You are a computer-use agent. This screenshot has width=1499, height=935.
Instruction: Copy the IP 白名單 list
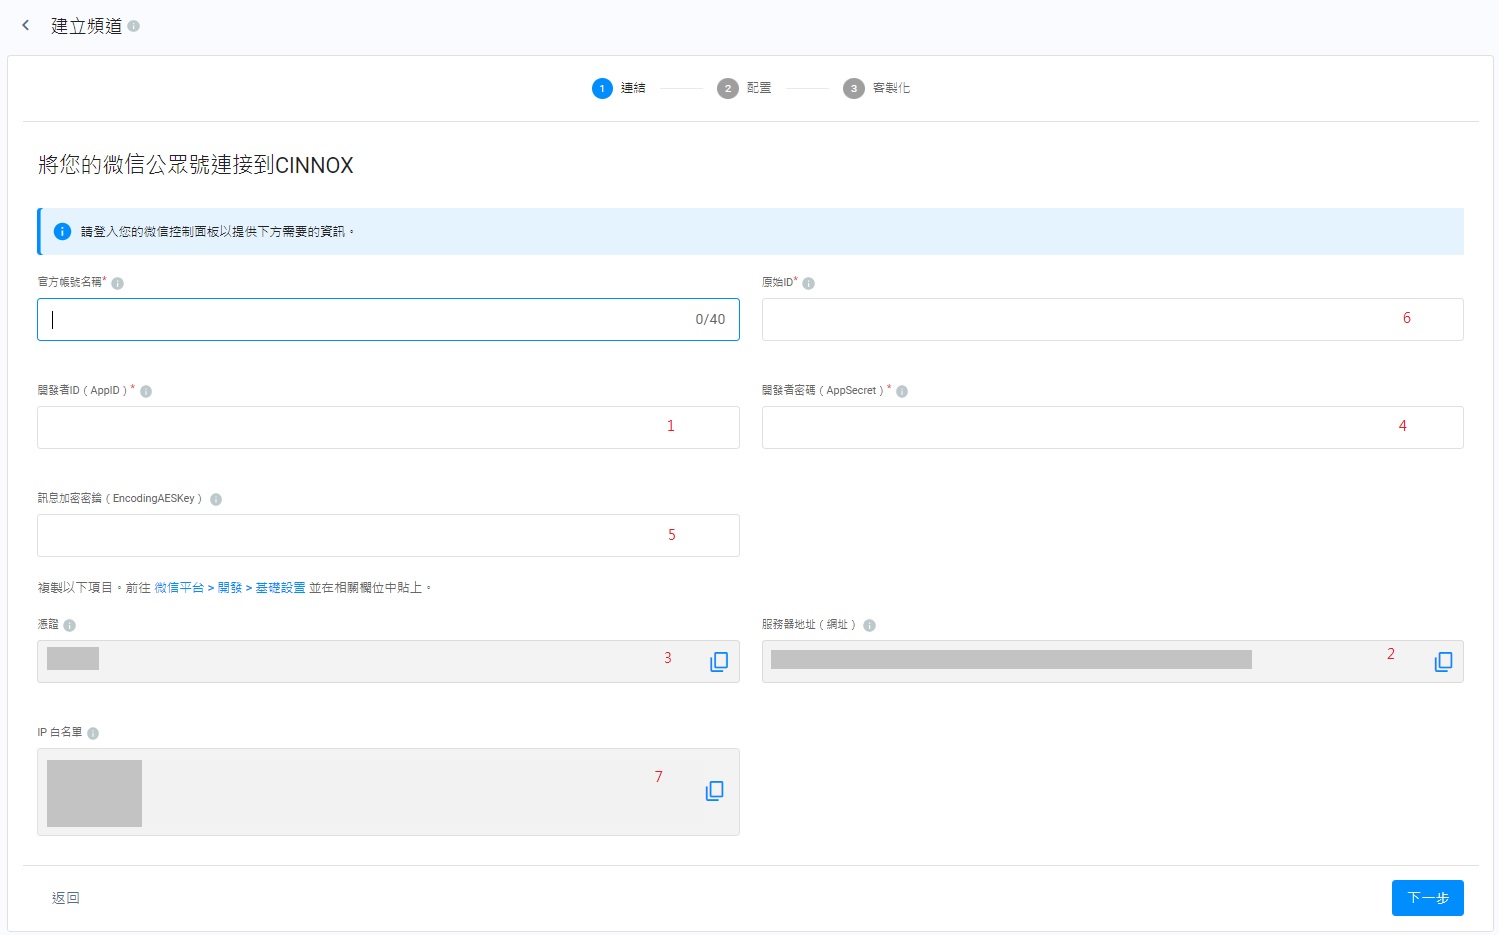[715, 791]
